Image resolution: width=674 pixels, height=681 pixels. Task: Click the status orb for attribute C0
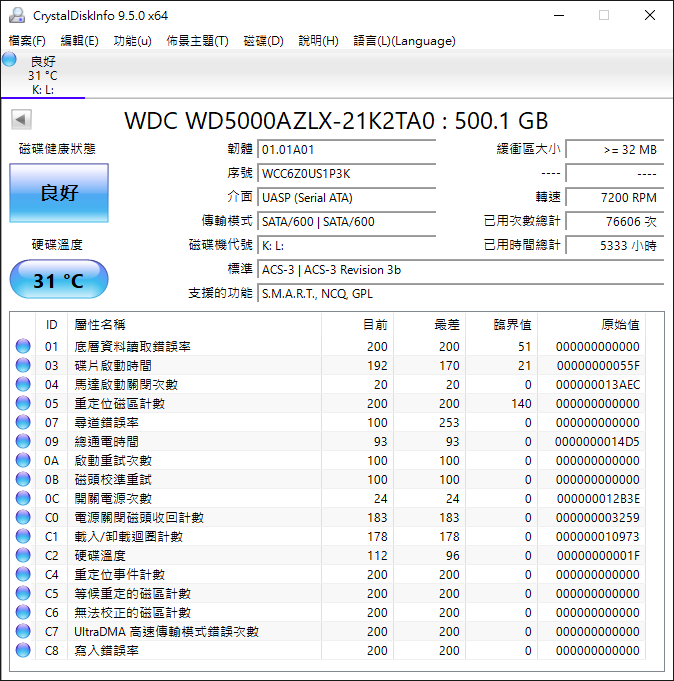click(23, 517)
